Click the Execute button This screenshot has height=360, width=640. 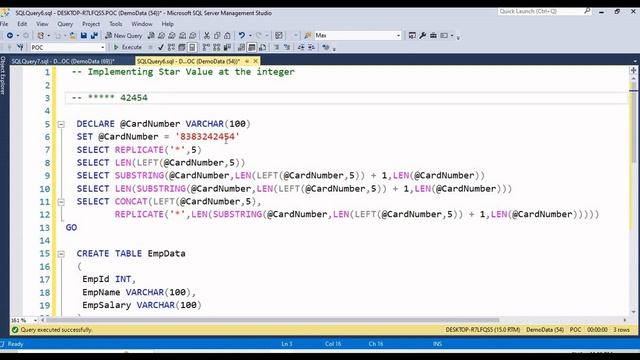click(128, 47)
